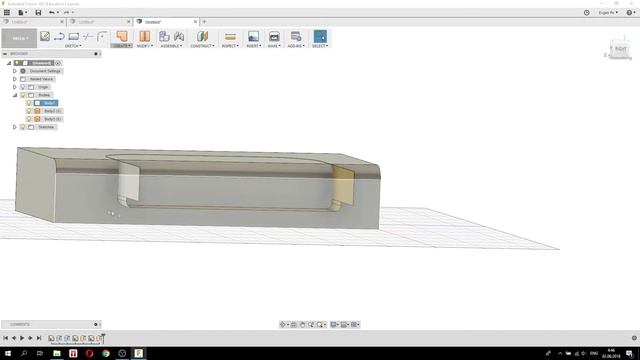This screenshot has height=360, width=640.
Task: Toggle root component visibility bulb
Action: (17, 63)
